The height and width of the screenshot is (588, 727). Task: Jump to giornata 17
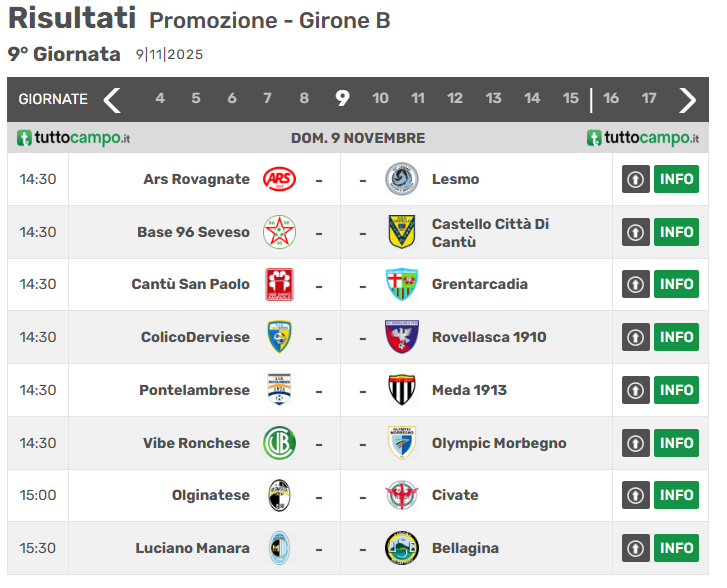coord(649,98)
